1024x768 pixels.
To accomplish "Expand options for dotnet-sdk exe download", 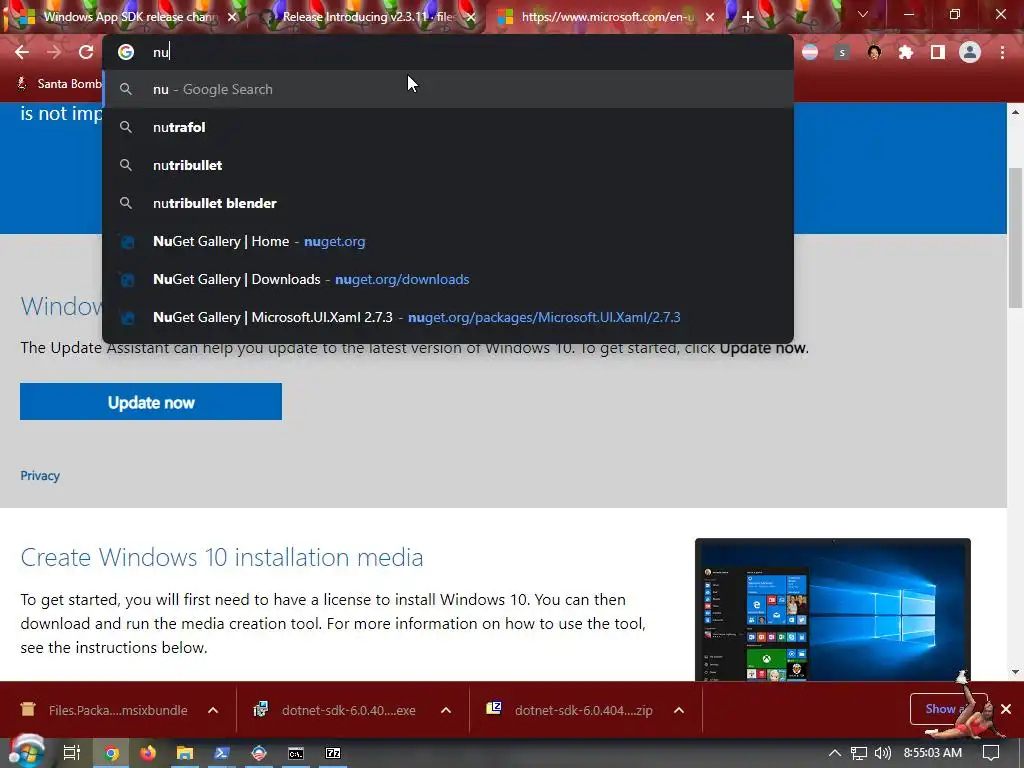I will pos(446,710).
